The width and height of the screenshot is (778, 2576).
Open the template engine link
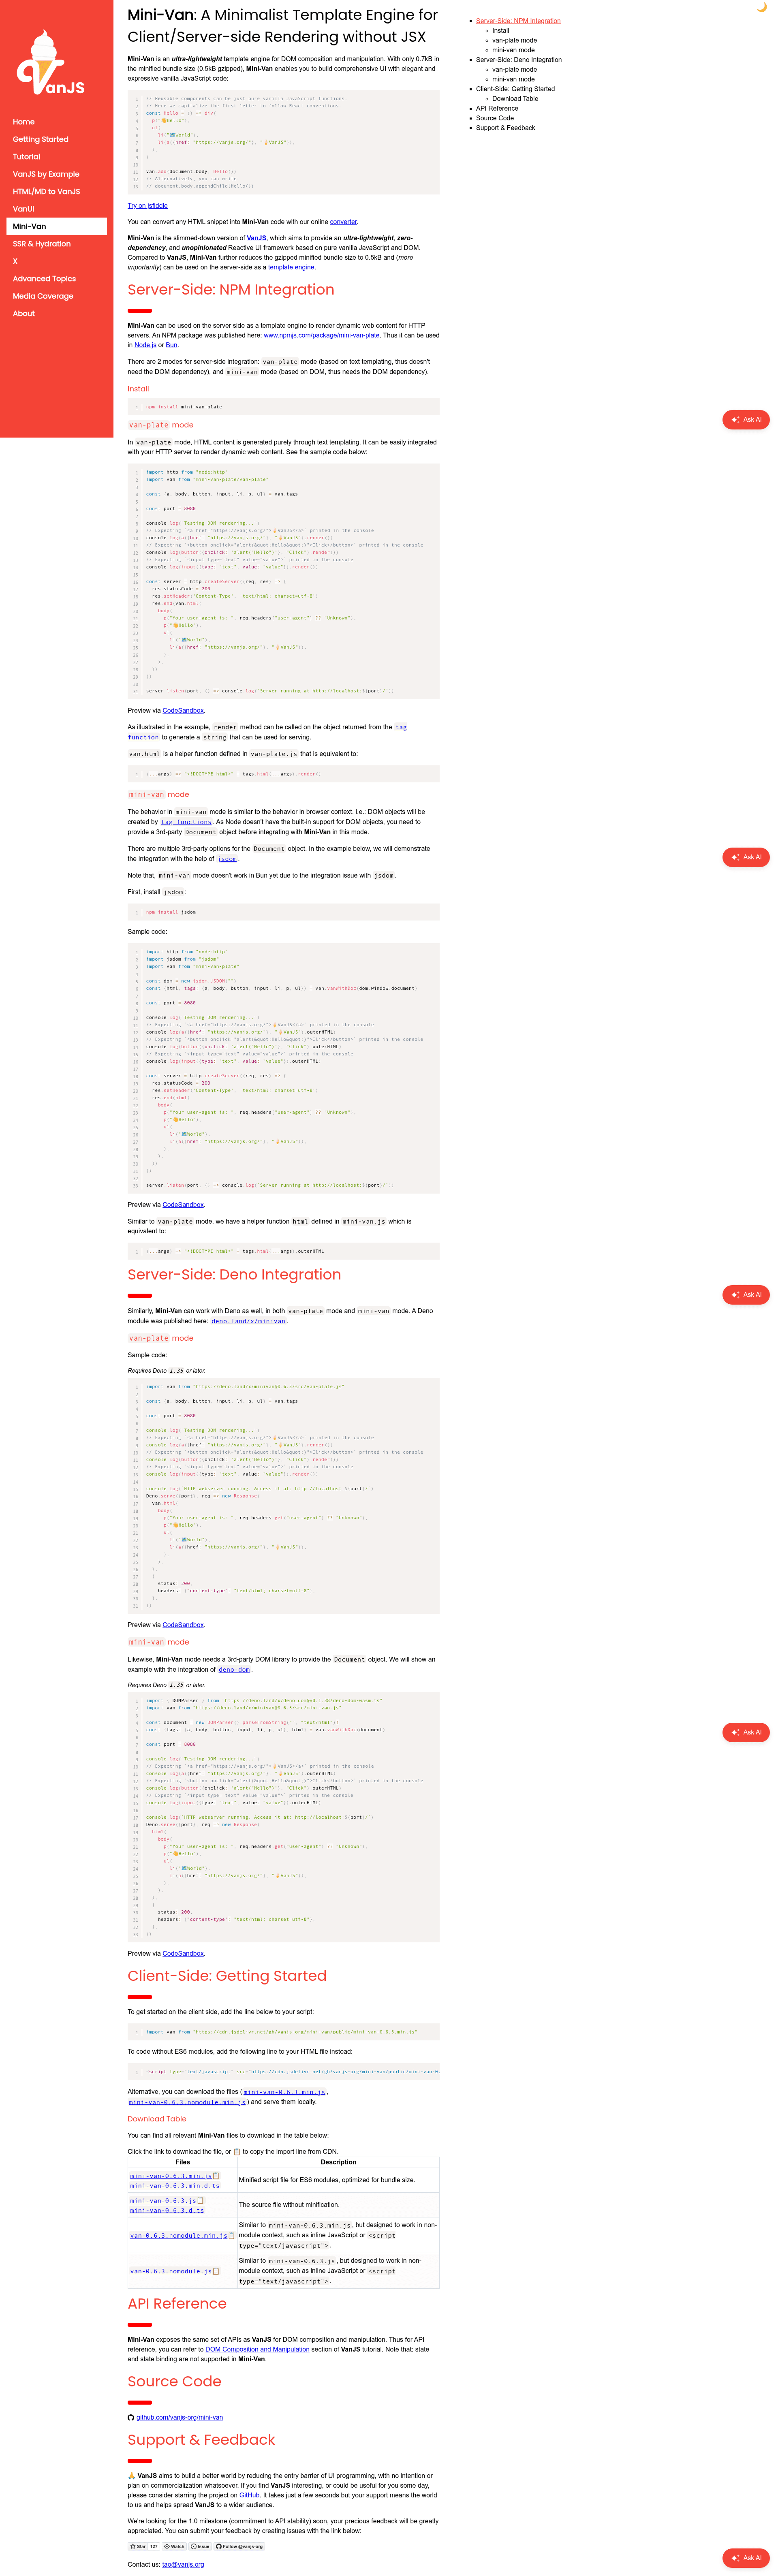pyautogui.click(x=291, y=267)
